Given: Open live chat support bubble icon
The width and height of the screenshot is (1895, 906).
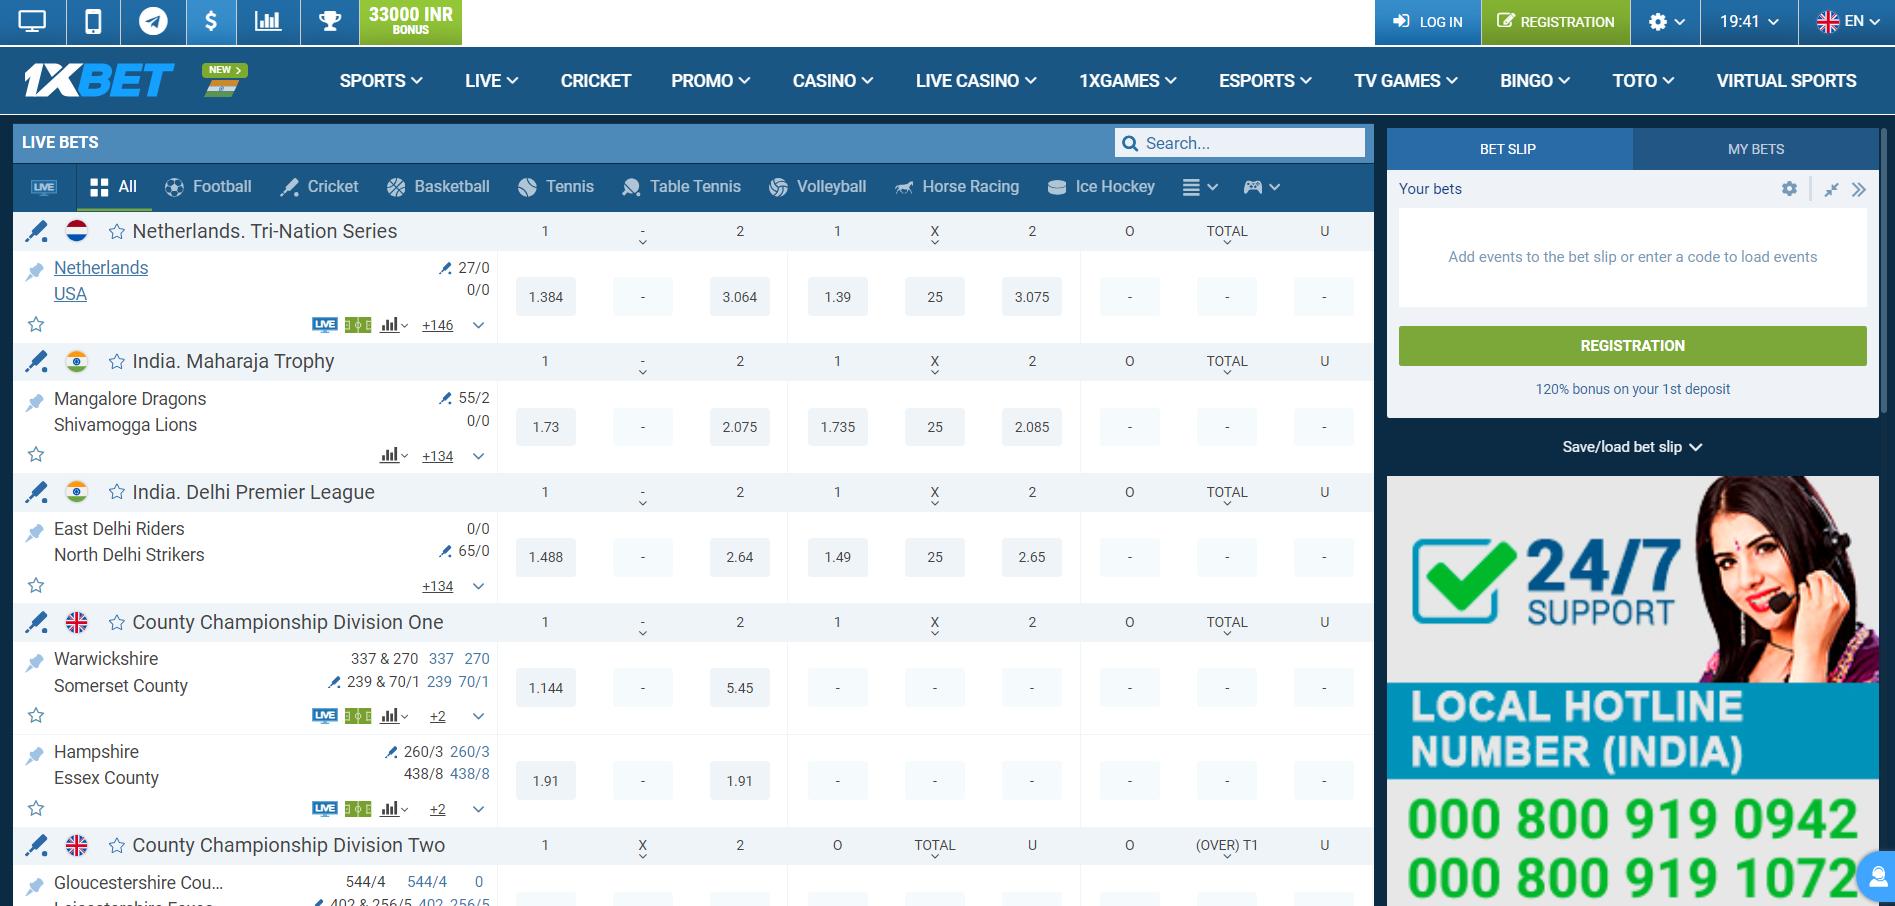Looking at the screenshot, I should [1878, 877].
